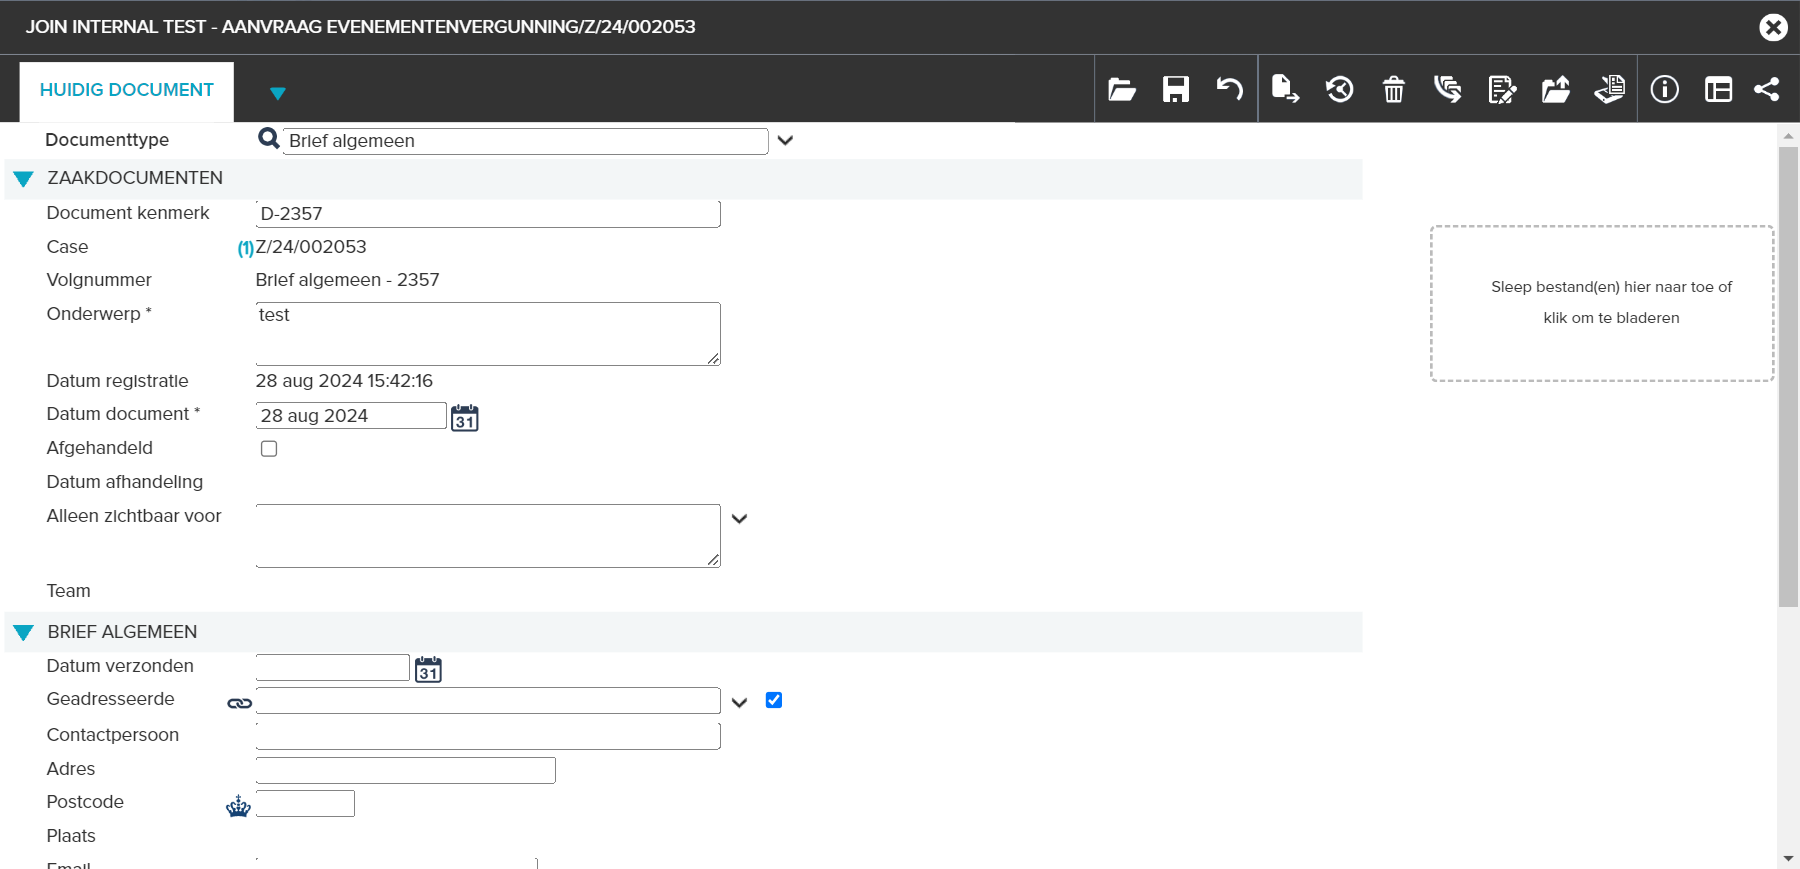The image size is (1800, 869).
Task: Click the Datum afhandeling label
Action: coord(125,482)
